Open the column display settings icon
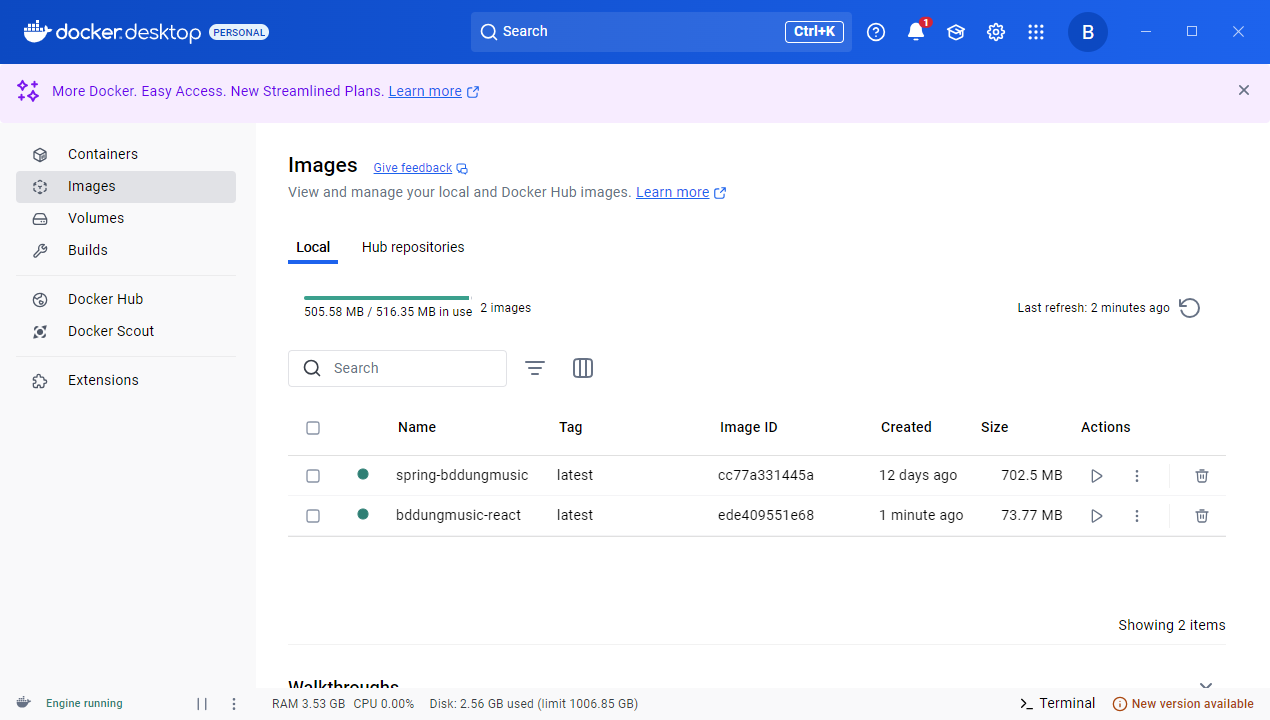This screenshot has height=720, width=1270. pyautogui.click(x=583, y=368)
